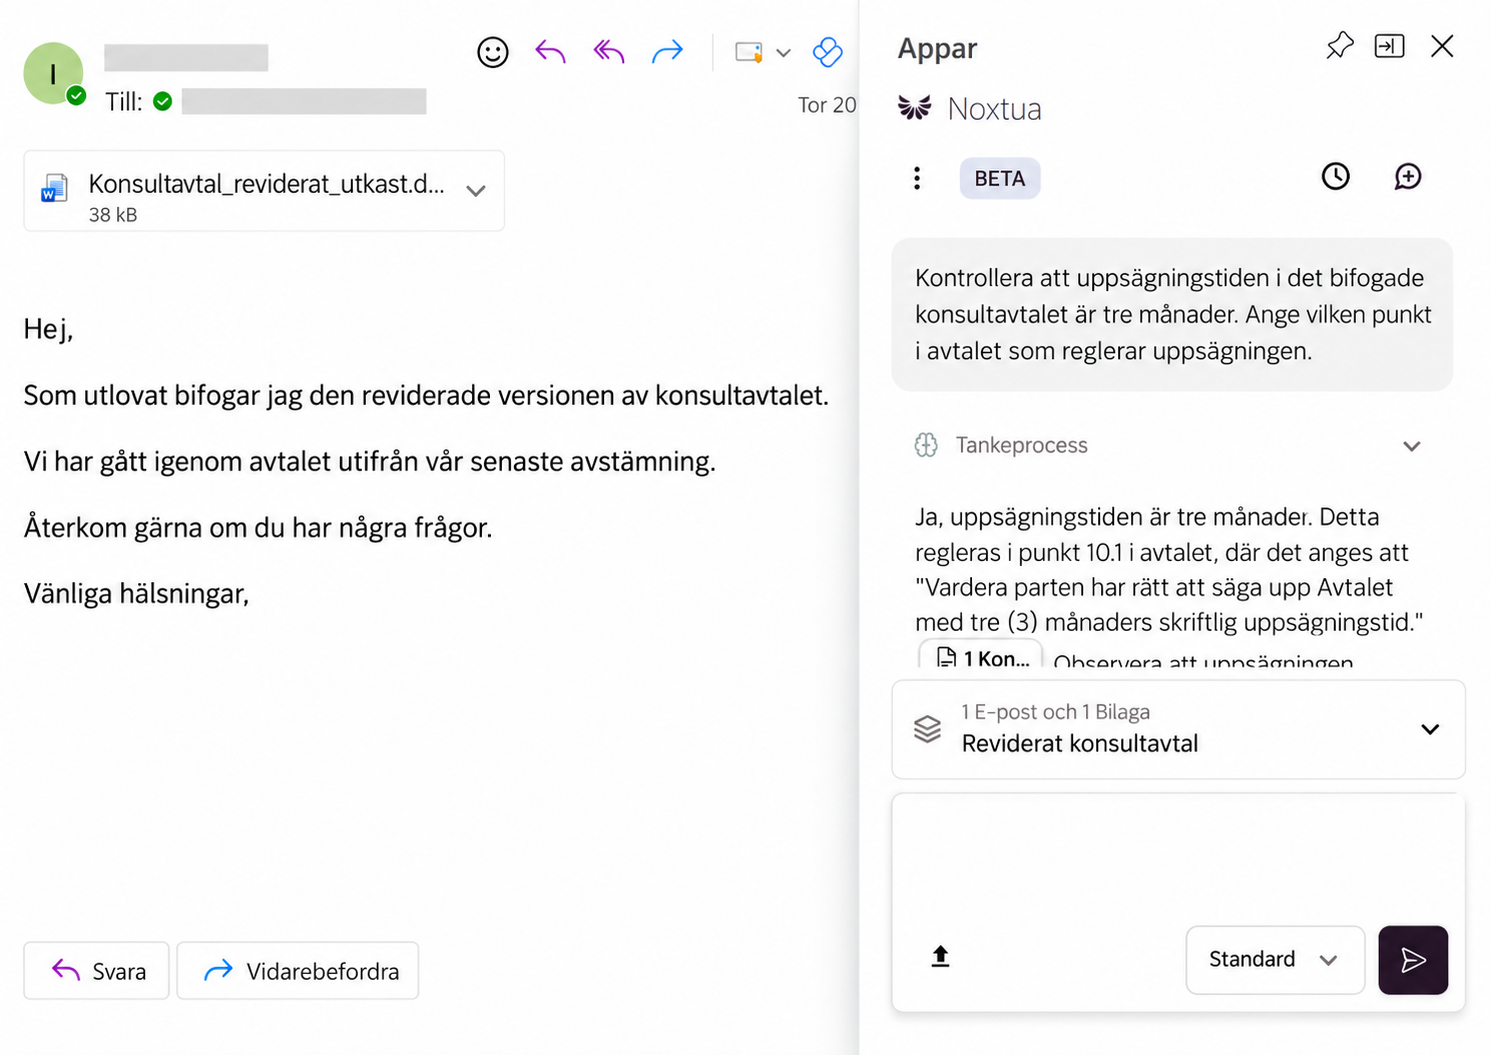Open the emoji reaction picker
This screenshot has height=1055, width=1491.
[492, 52]
